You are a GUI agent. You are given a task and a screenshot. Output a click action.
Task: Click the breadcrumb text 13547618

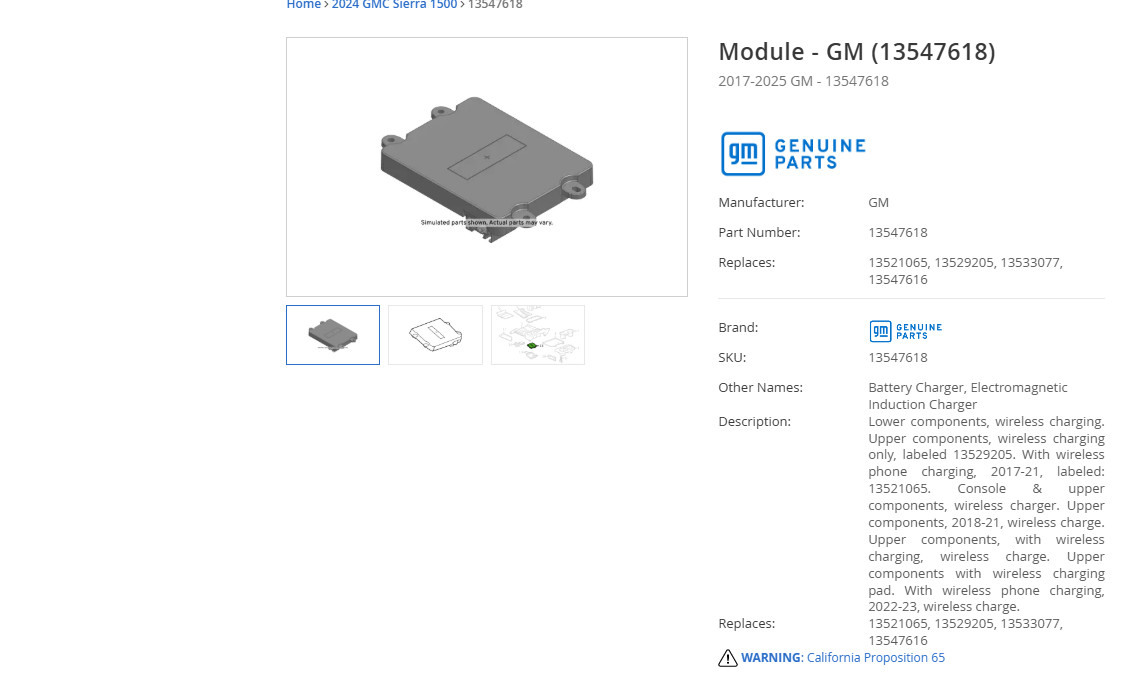click(495, 5)
